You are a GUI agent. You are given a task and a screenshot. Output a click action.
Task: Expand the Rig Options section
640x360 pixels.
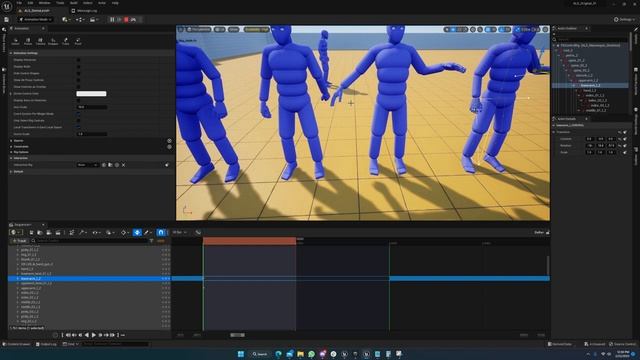click(x=11, y=152)
